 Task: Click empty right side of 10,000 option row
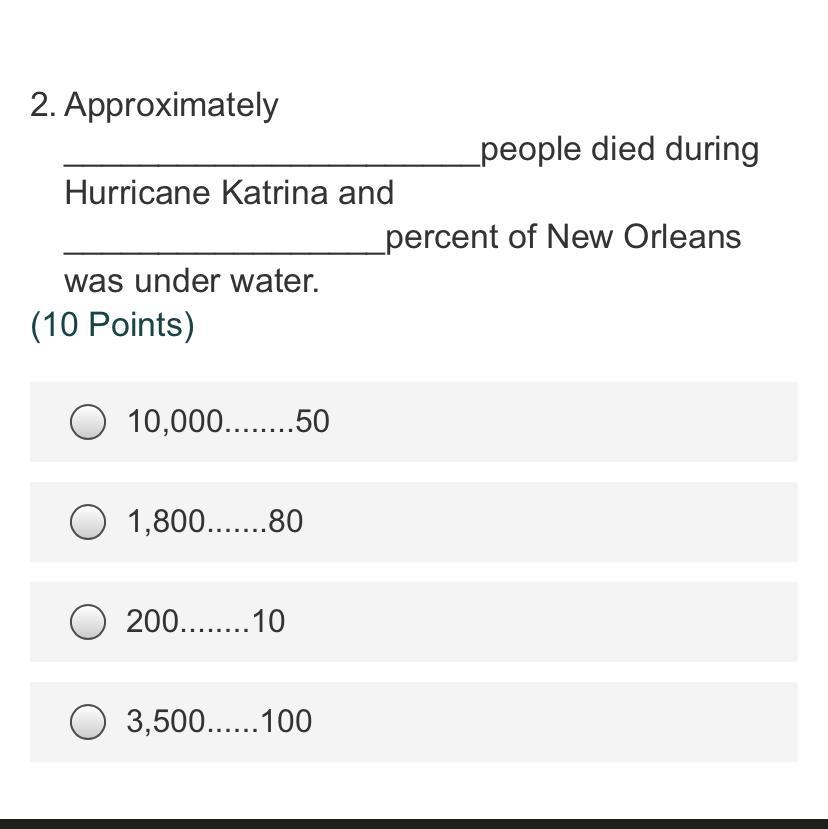[x=600, y=422]
